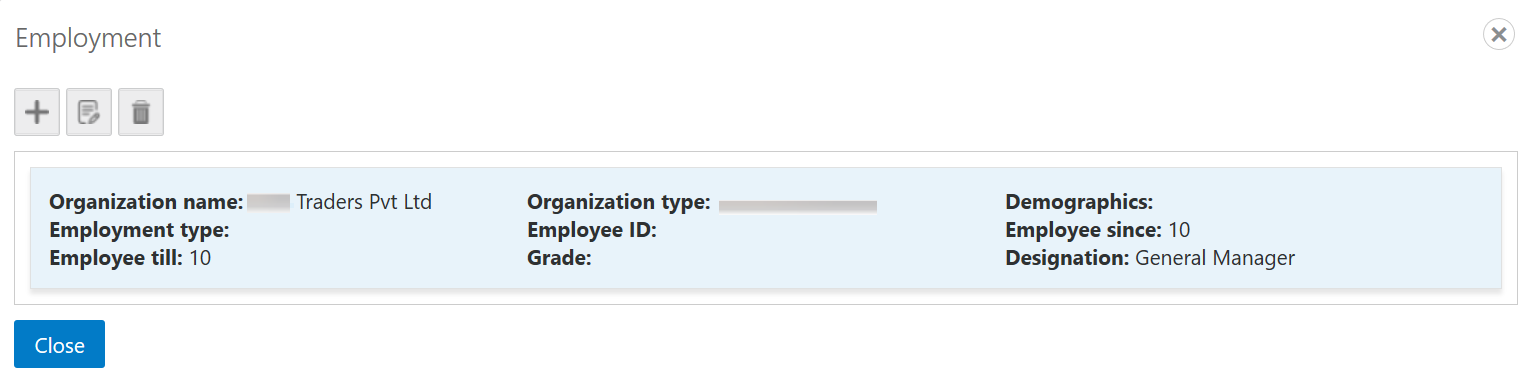This screenshot has height=383, width=1530.
Task: Select the employment record card
Action: [x=766, y=229]
